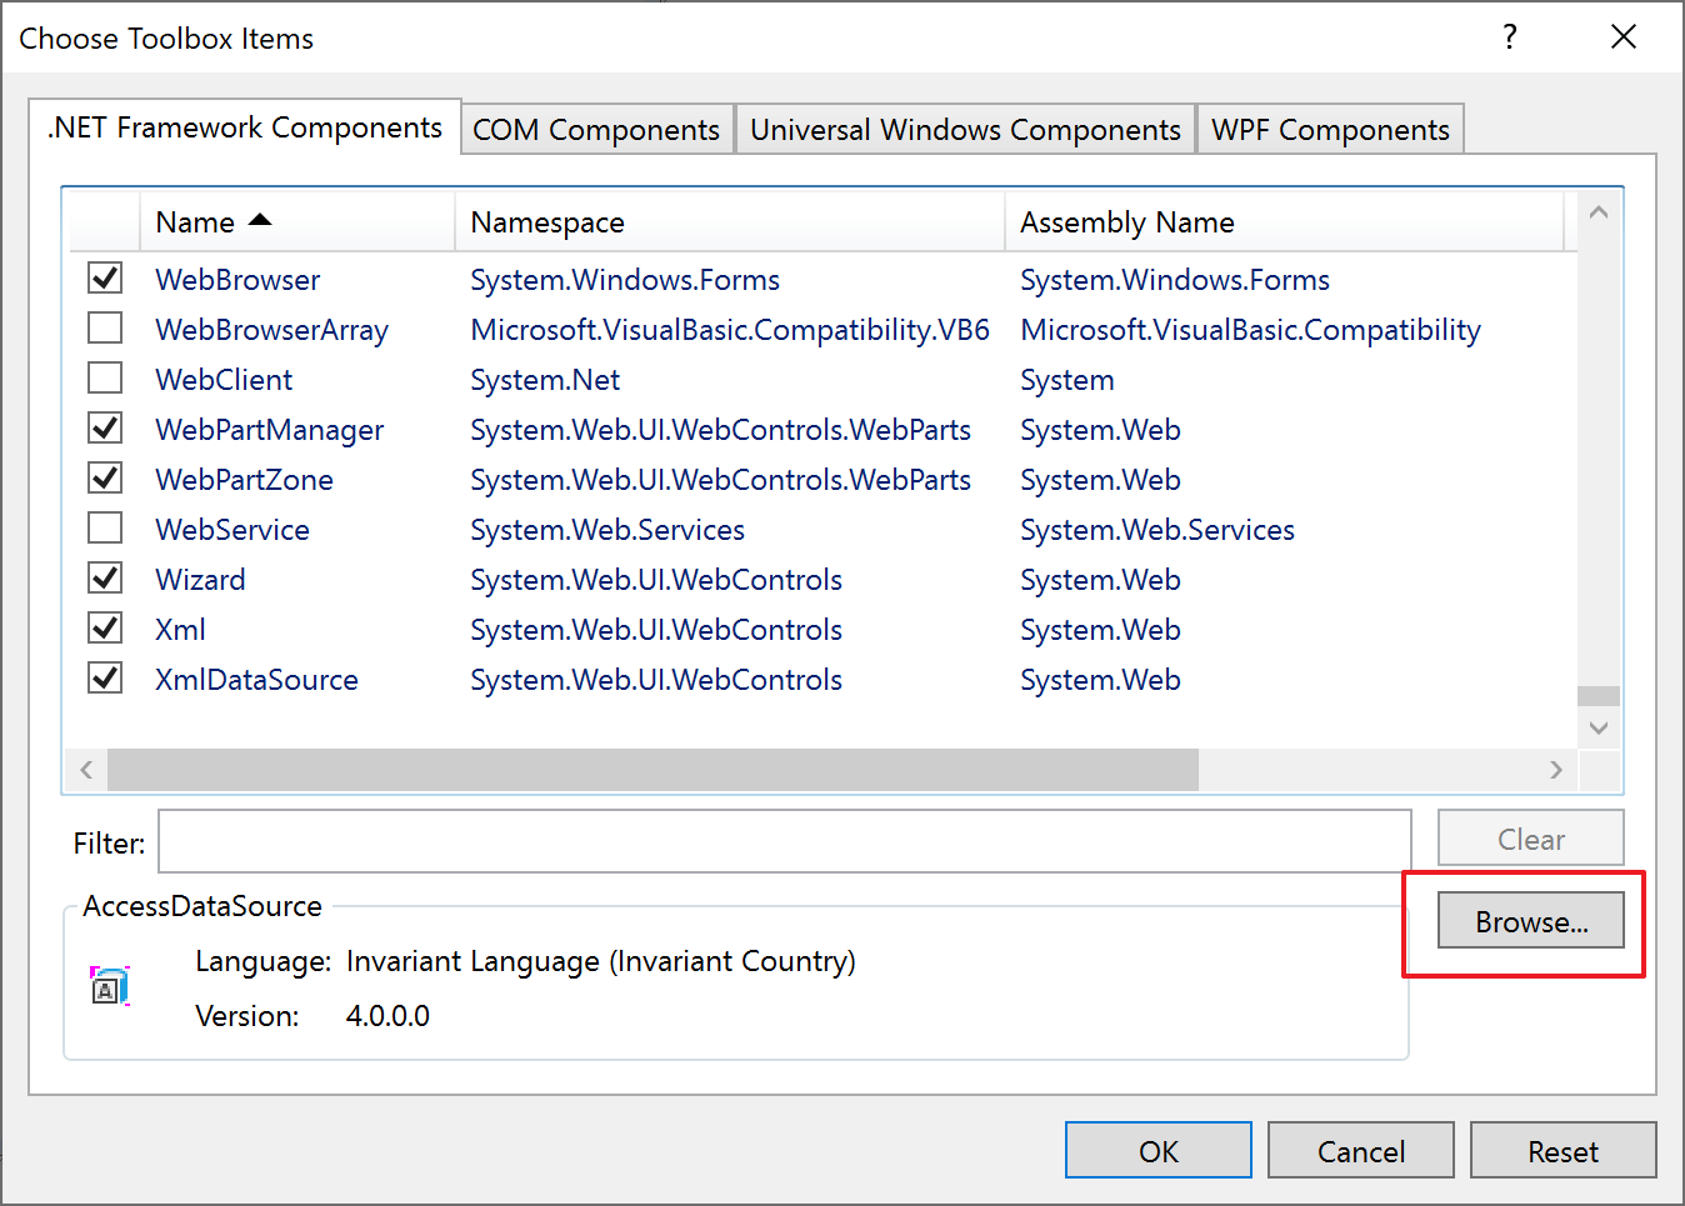Click OK to confirm changes
This screenshot has width=1685, height=1206.
point(1157,1150)
